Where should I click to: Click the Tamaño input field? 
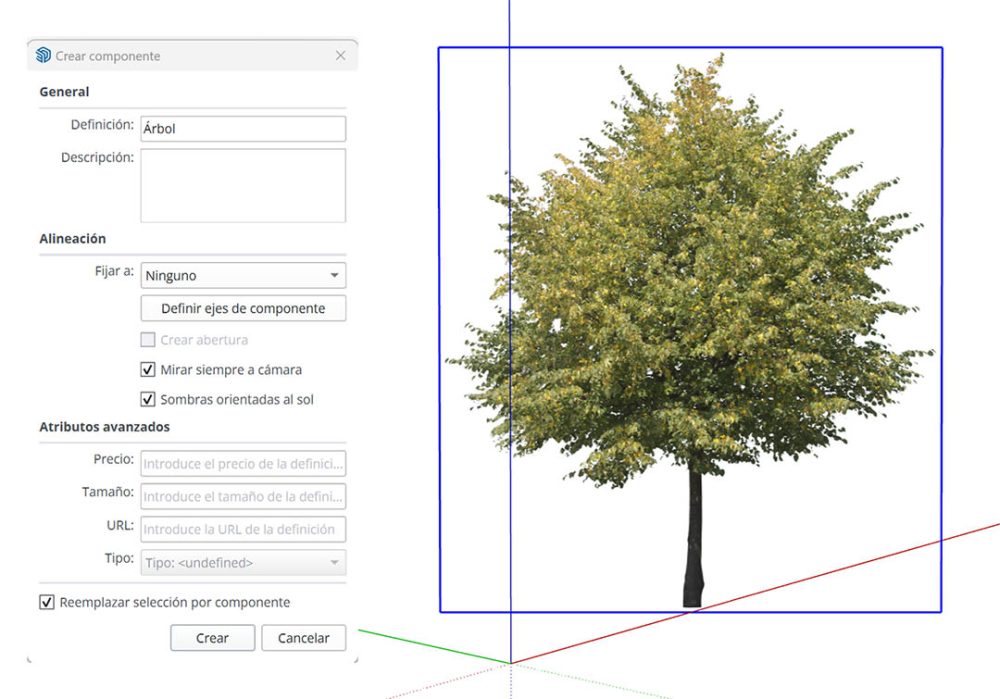click(x=243, y=496)
